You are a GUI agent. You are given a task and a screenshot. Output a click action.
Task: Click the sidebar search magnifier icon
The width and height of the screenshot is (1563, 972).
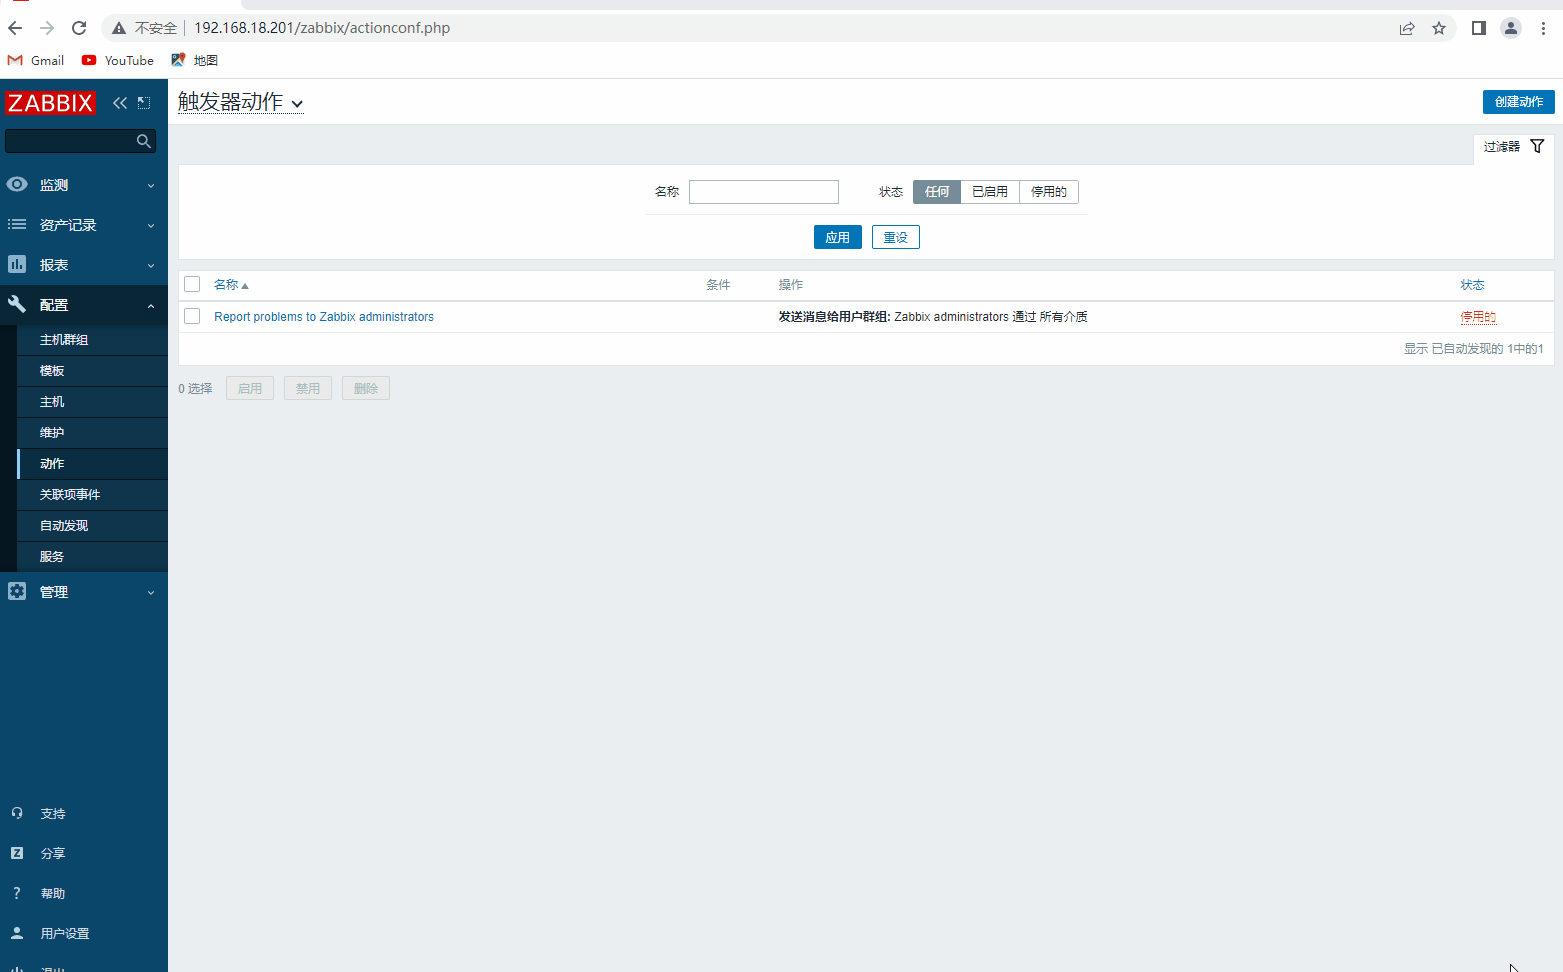click(144, 141)
